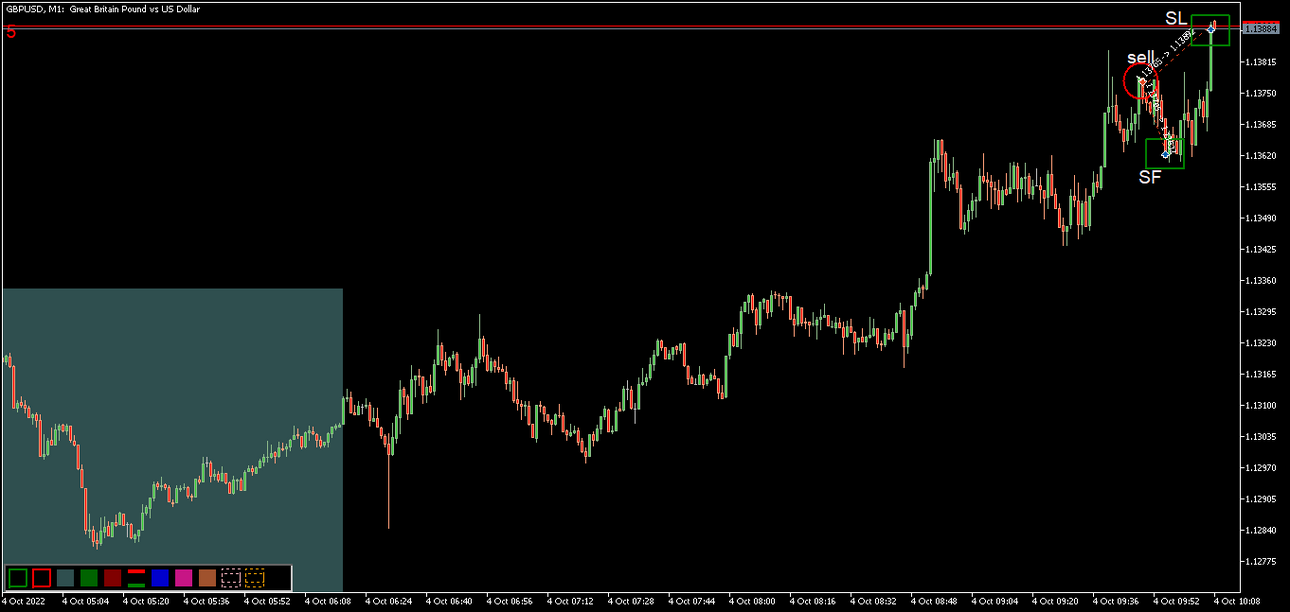Click the blue diamond marker at 1.13884

[x=1211, y=30]
